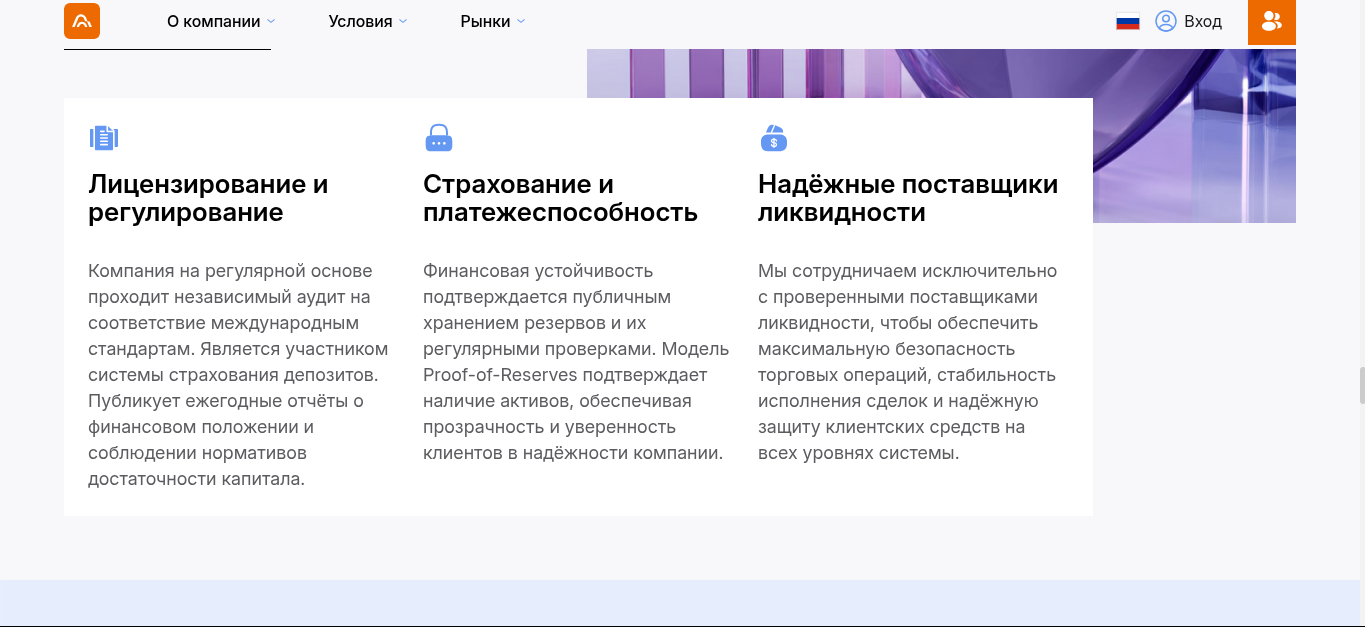Open the Рынки menu
Image resolution: width=1365 pixels, height=627 pixels.
485,21
